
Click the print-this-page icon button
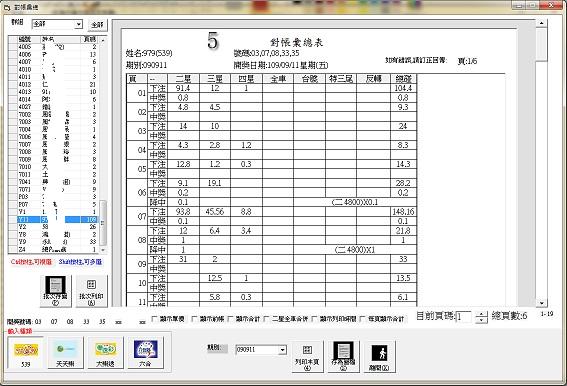tap(307, 356)
